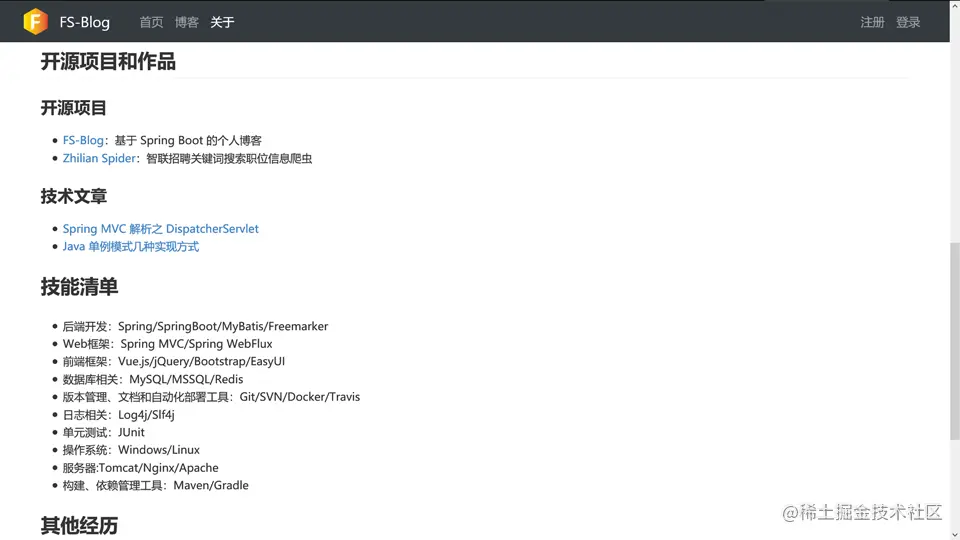Click the 智联招聘关键词搜索职位信息爬虫 description

click(229, 159)
